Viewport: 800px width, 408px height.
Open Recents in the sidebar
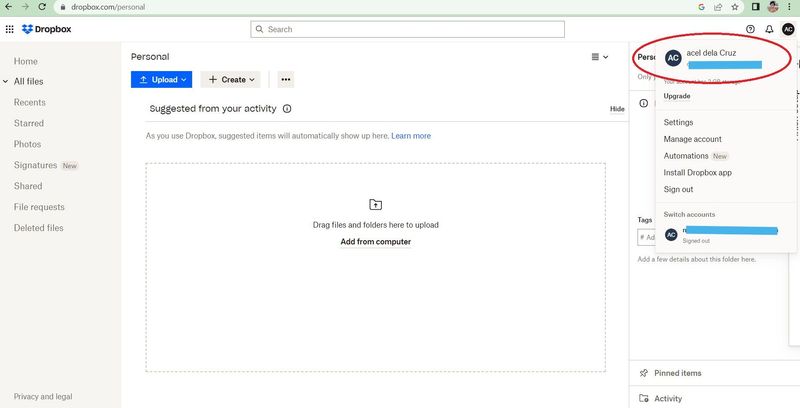(x=30, y=103)
